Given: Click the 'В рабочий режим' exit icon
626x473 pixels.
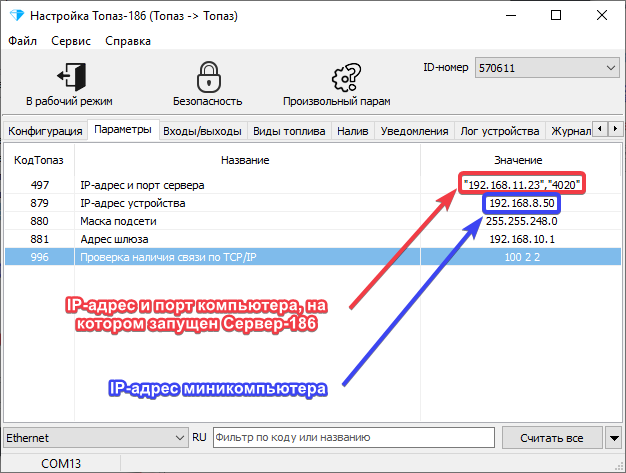Looking at the screenshot, I should coord(71,76).
